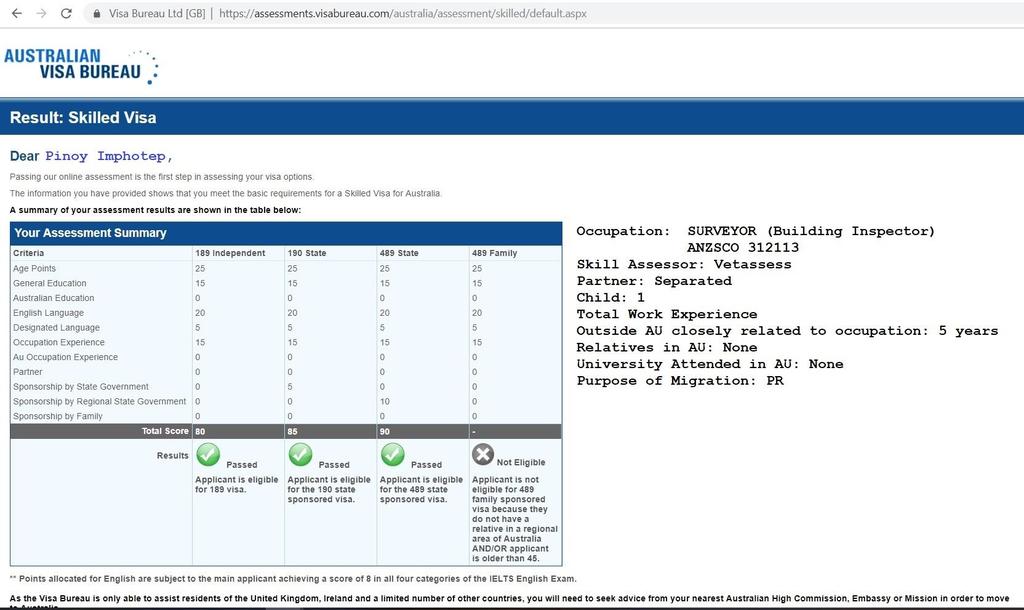The image size is (1024, 610).
Task: Click the Australian Visa Bureau logo
Action: tap(80, 65)
